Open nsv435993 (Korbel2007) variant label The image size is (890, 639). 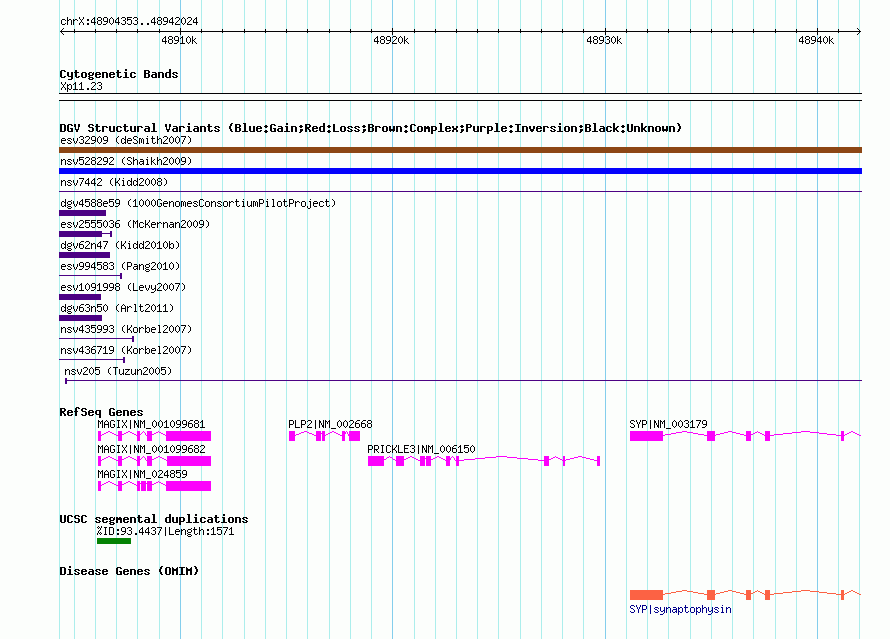[126, 329]
